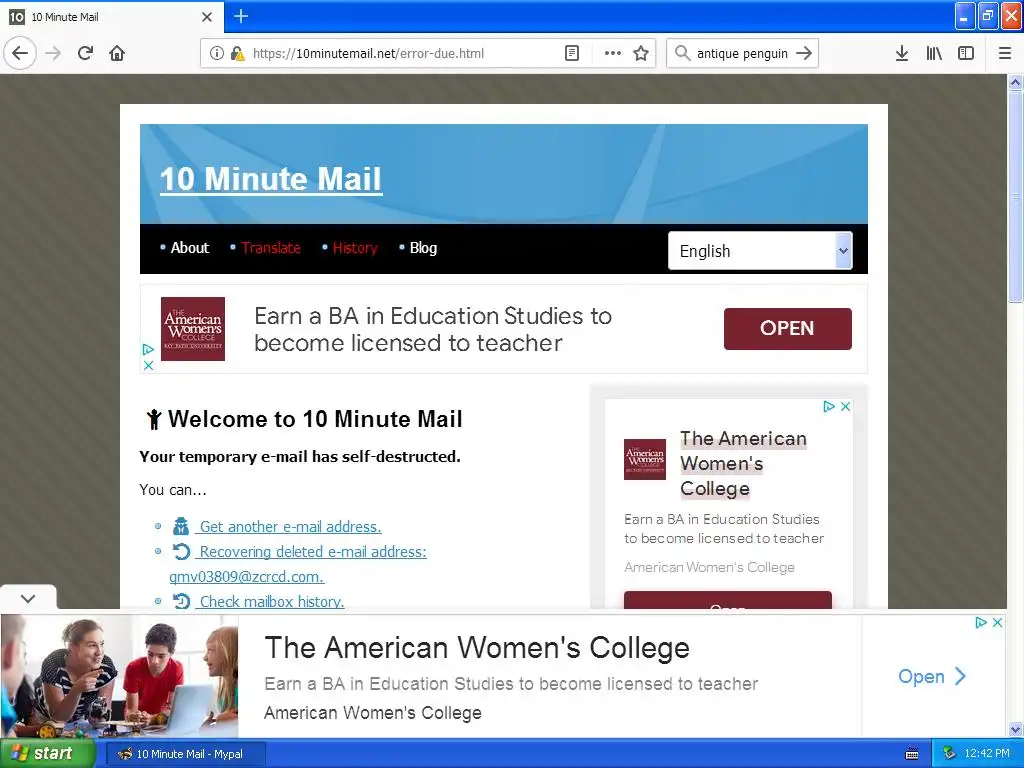Click American Women's College logo in banner ad
This screenshot has height=768, width=1024.
click(x=193, y=328)
